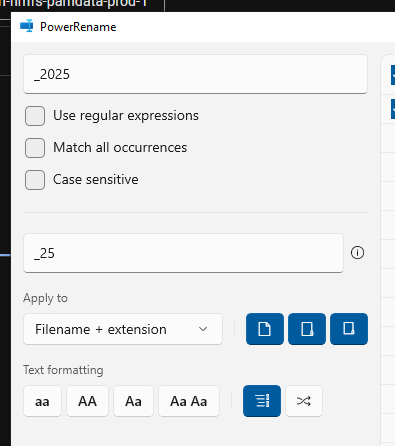Click the search field containing _2025
Screen dimensions: 395x446
point(195,74)
